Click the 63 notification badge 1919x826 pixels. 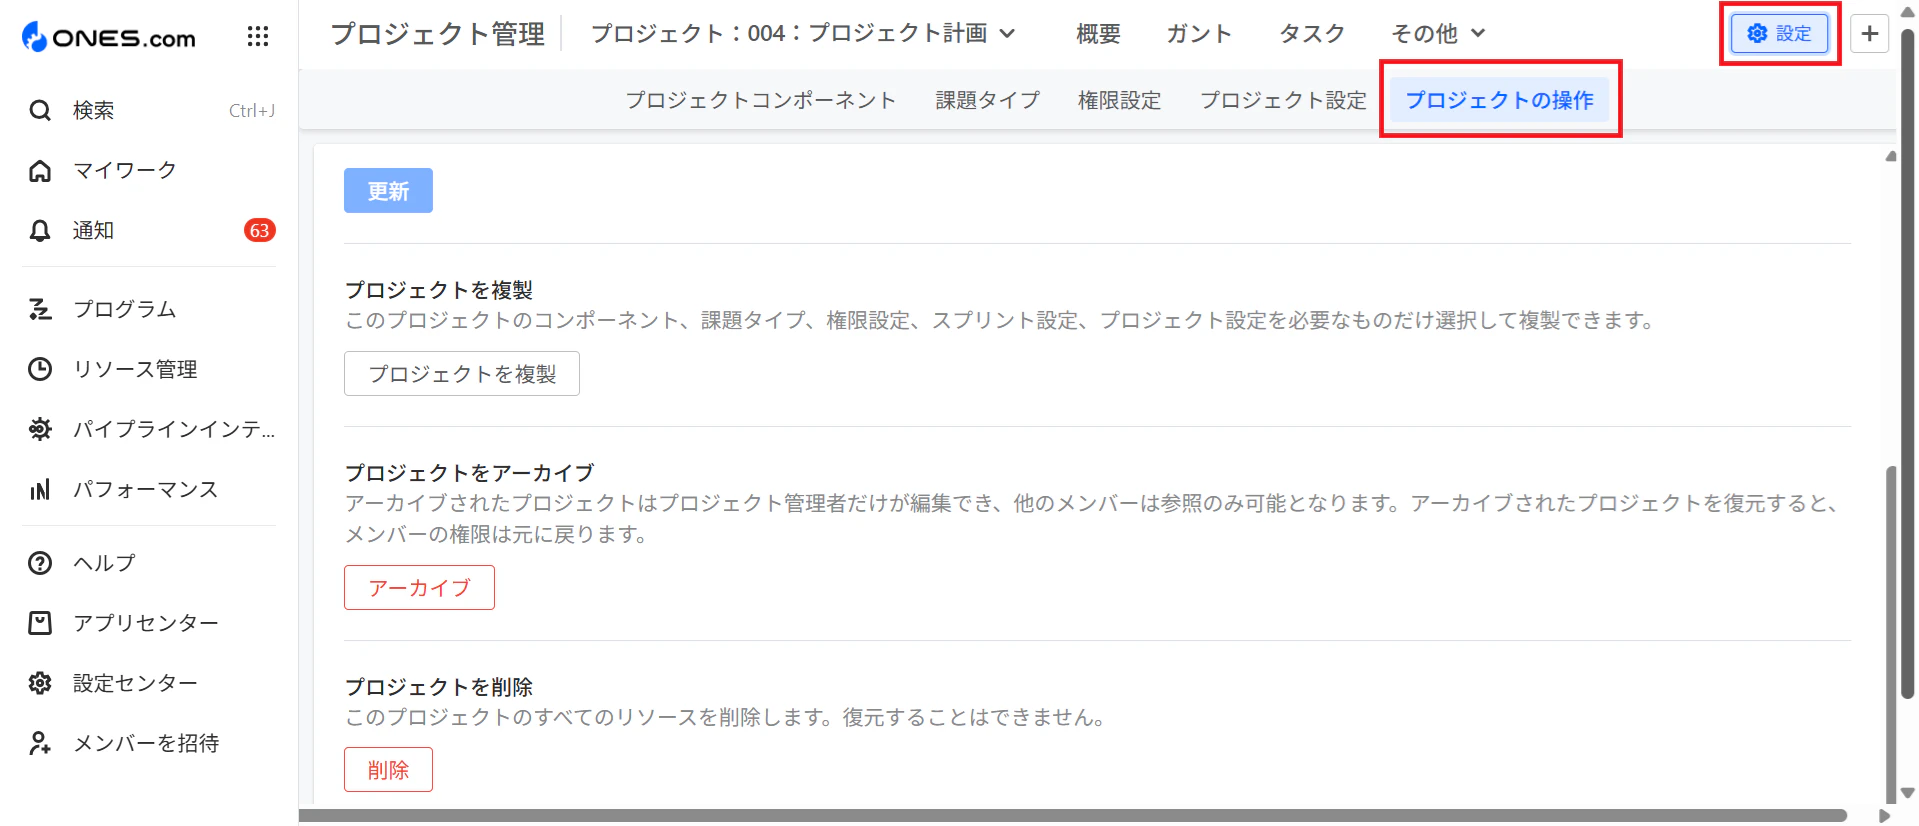(260, 230)
